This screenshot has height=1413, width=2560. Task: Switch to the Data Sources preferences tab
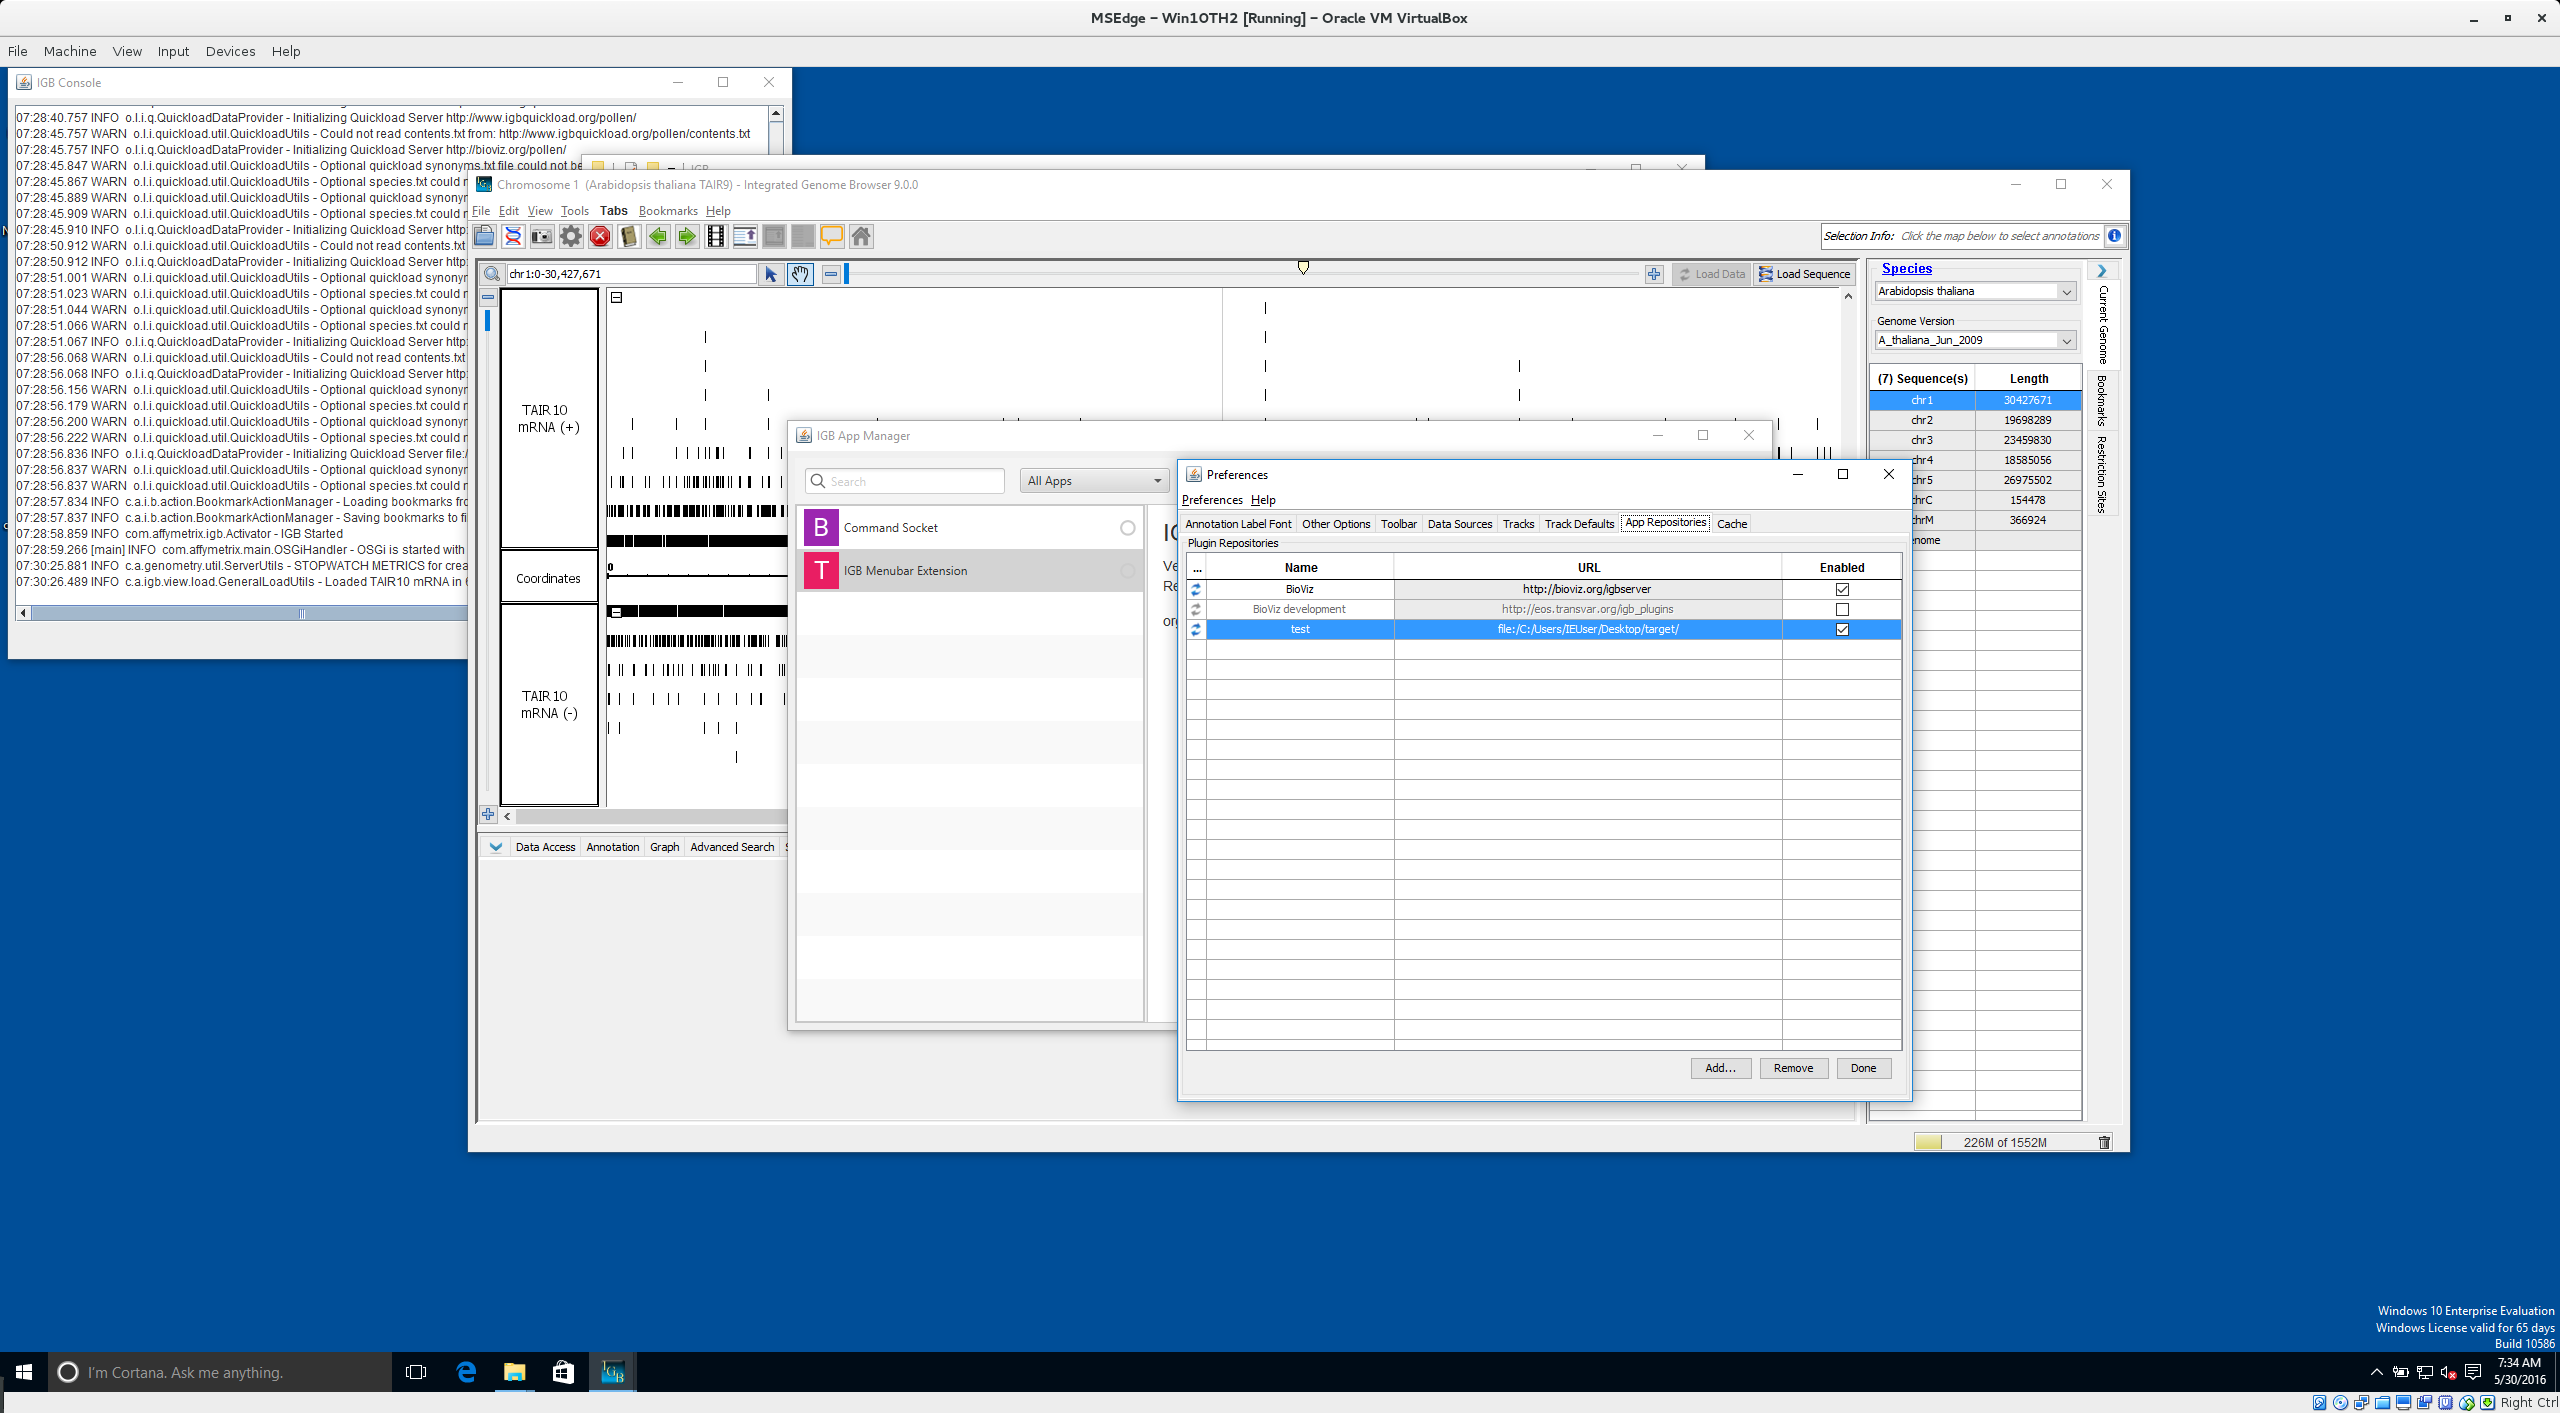point(1459,524)
